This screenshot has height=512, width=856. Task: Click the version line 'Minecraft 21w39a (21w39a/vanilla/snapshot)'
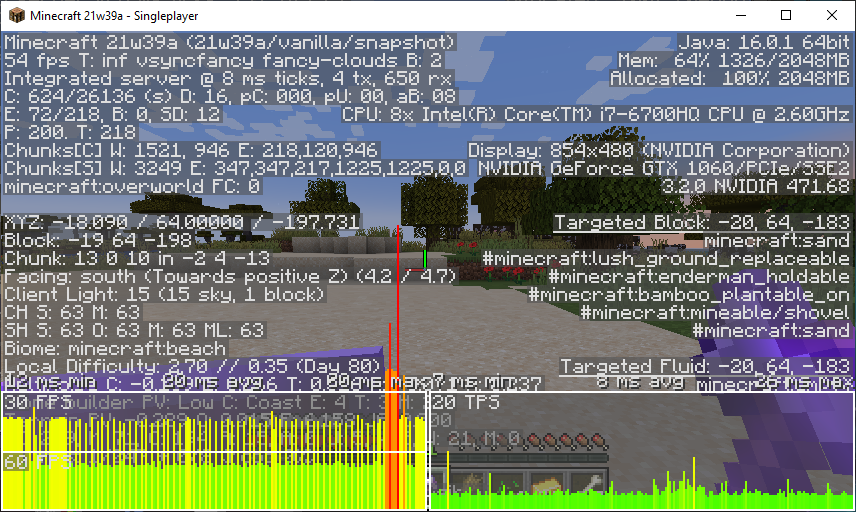[230, 42]
